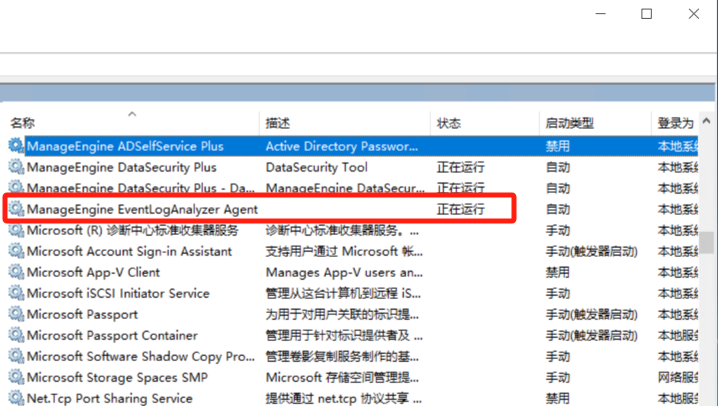
Task: Click gear icon beside the Microsoft Passport service
Action: click(16, 314)
